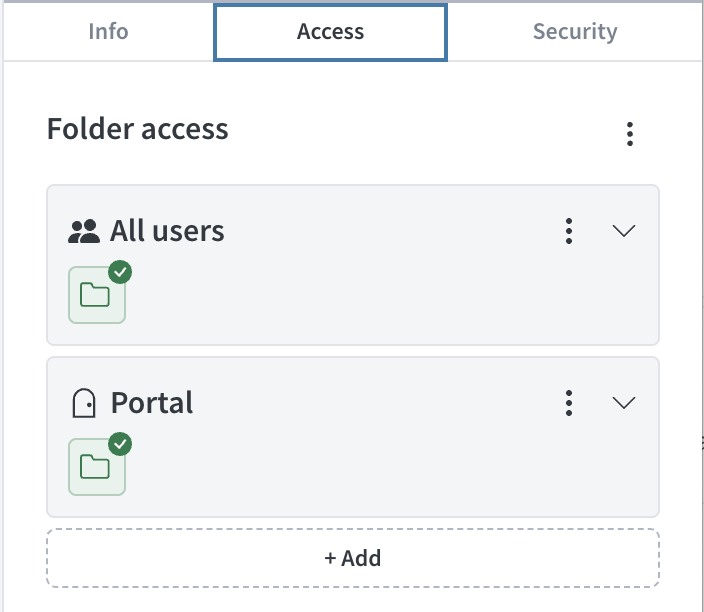The height and width of the screenshot is (612, 704).
Task: Toggle the green checkmark badge under Portal
Action: click(x=120, y=444)
